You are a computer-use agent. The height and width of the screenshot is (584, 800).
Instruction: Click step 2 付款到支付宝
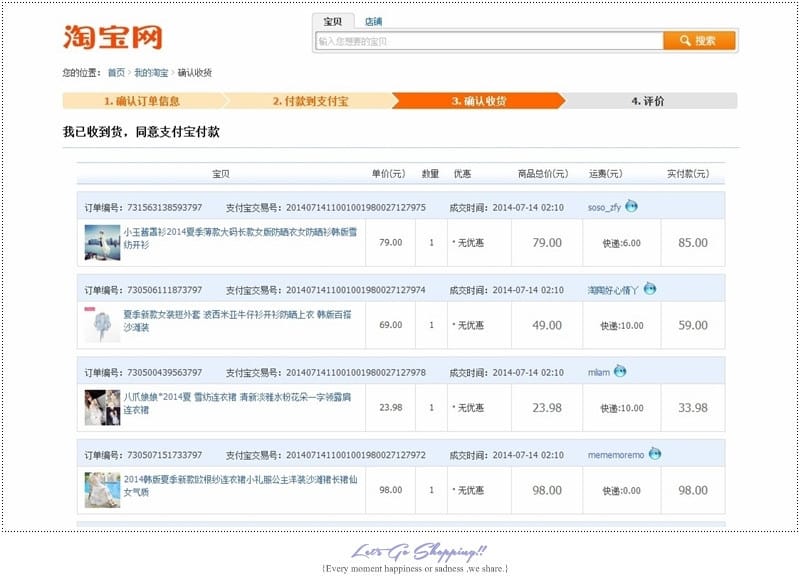pos(310,101)
